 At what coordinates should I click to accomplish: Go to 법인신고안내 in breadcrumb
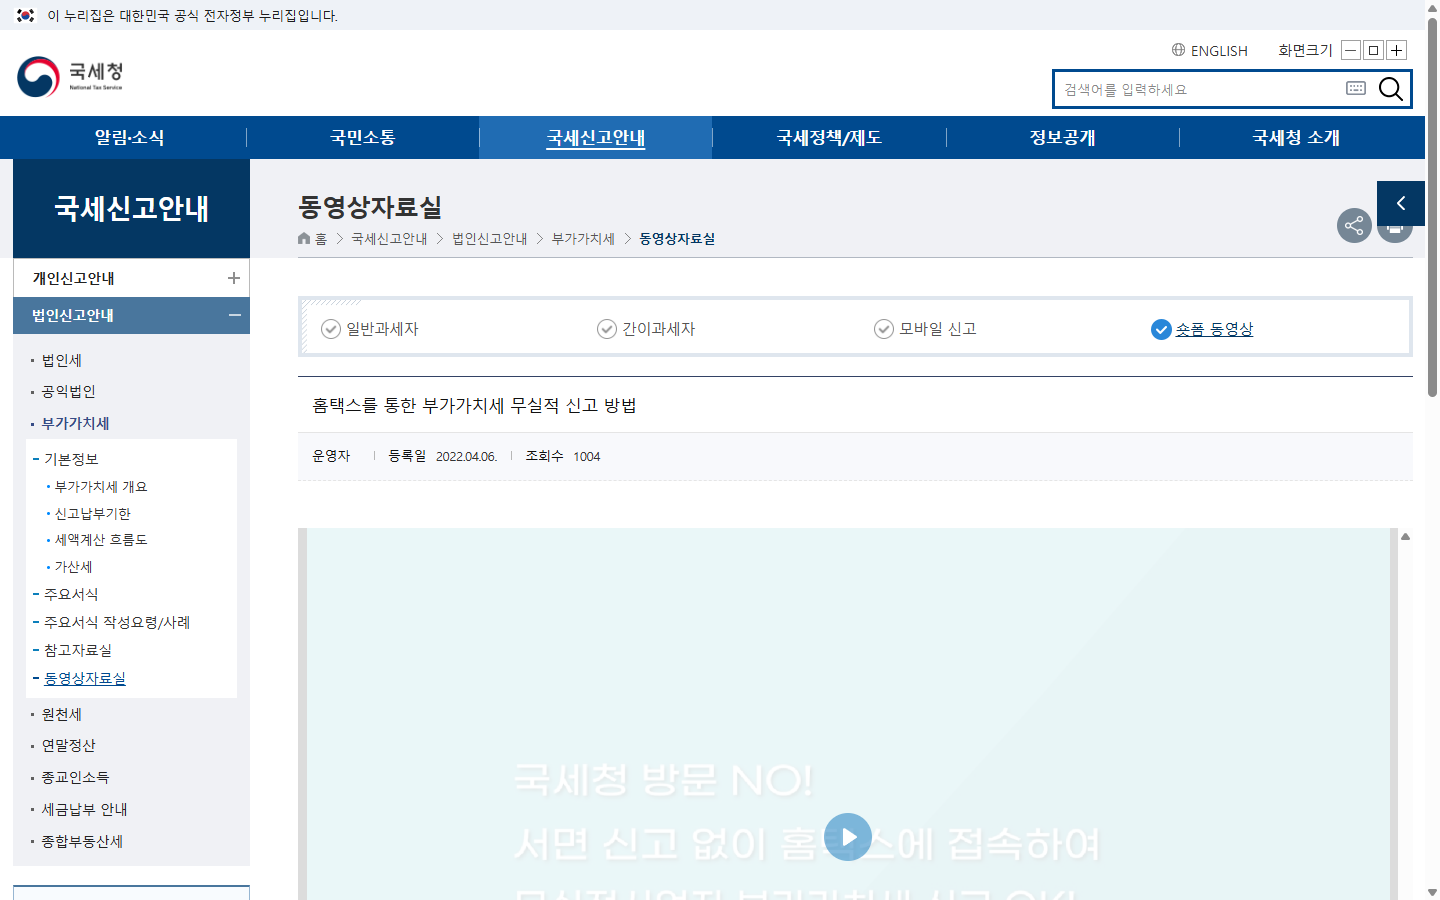point(490,238)
